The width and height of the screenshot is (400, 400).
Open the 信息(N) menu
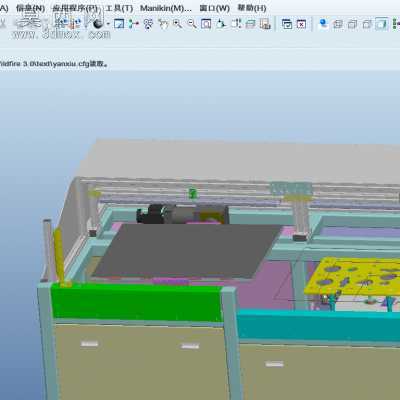(x=30, y=8)
